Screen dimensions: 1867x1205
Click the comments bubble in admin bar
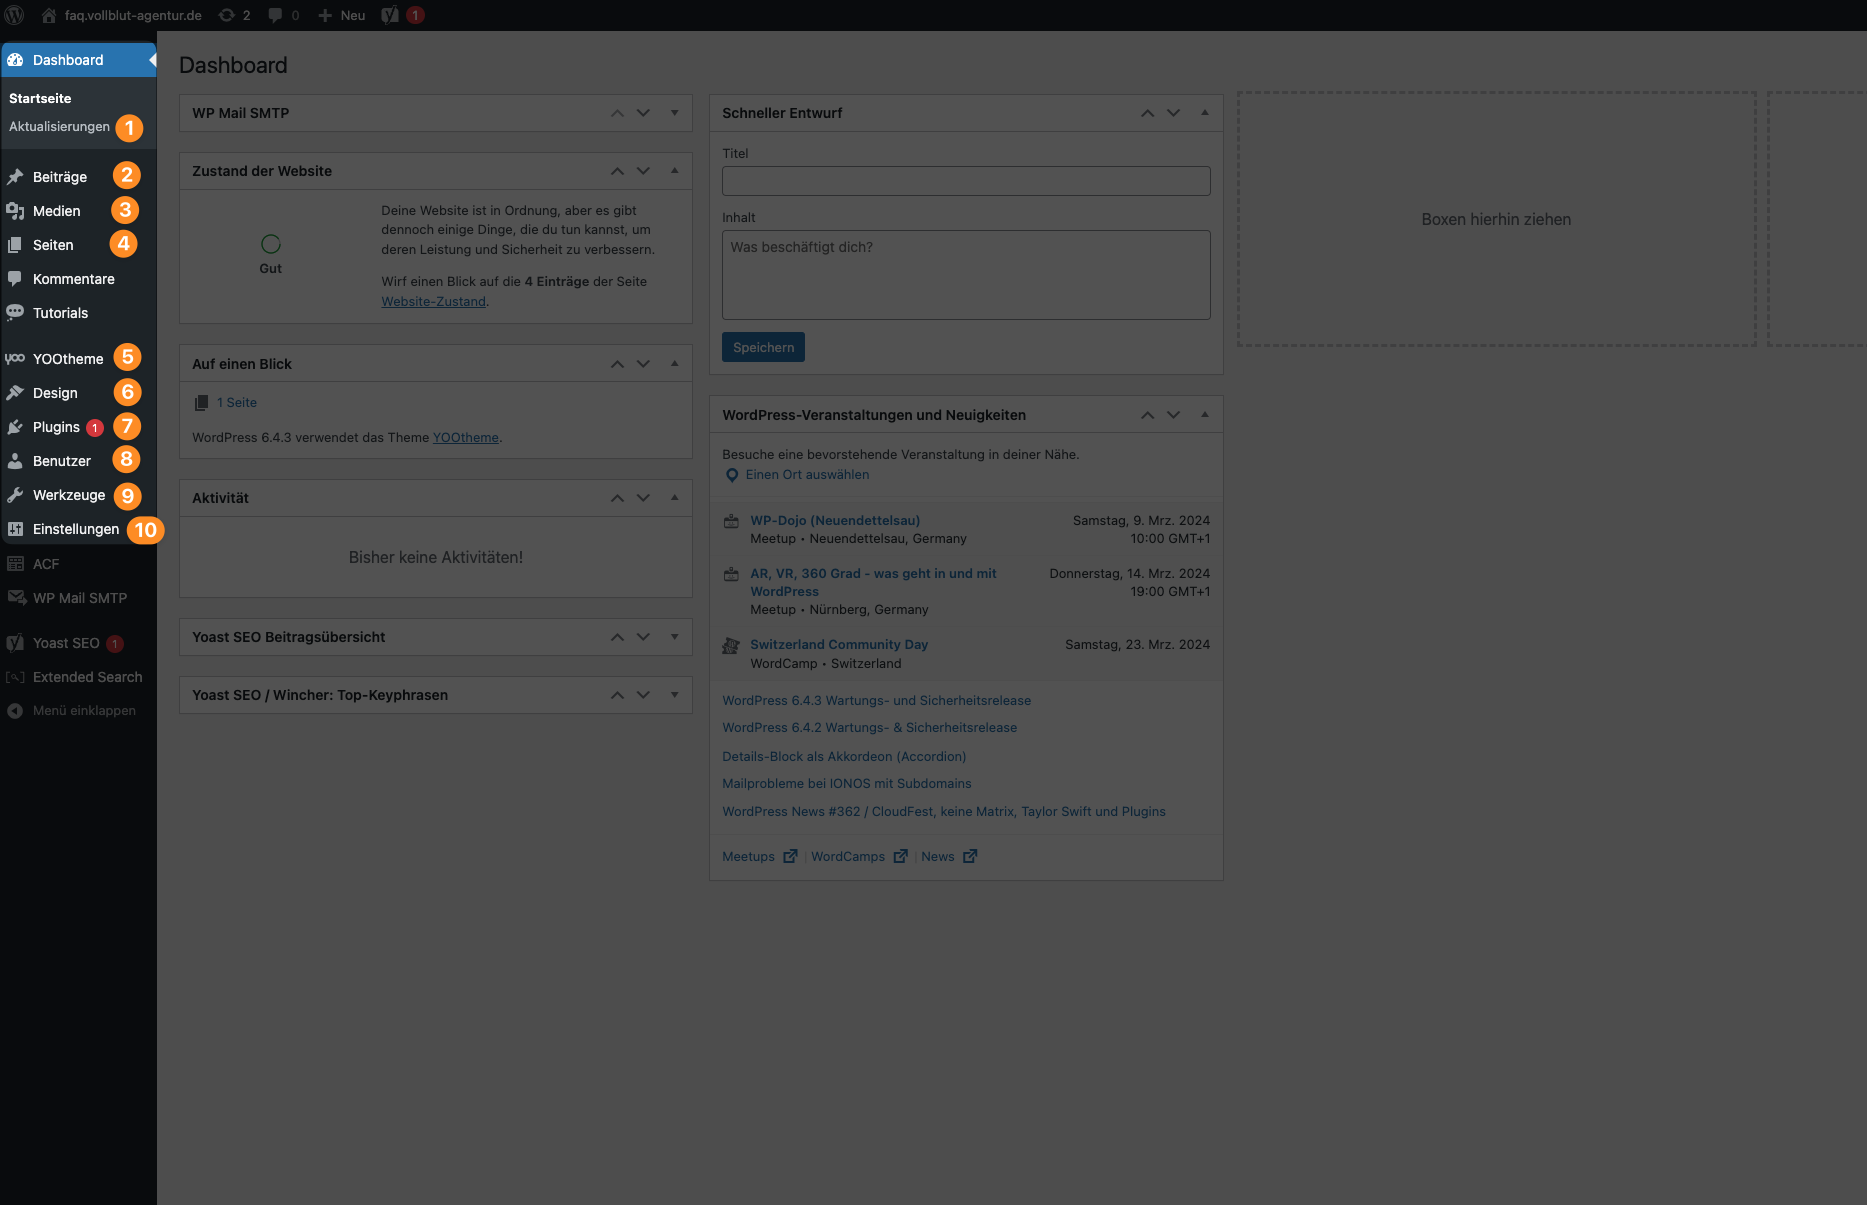tap(275, 15)
